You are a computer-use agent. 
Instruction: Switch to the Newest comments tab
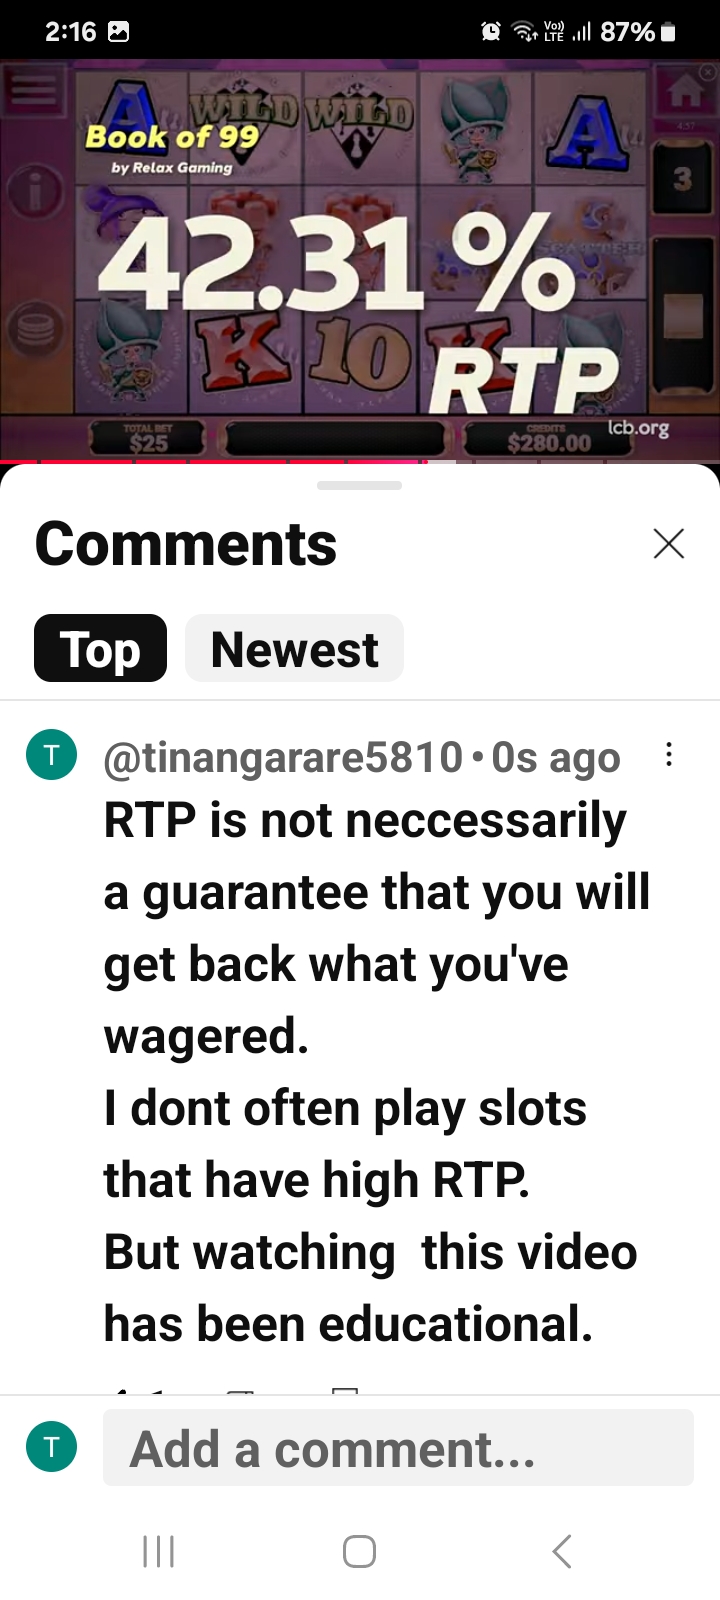[294, 649]
